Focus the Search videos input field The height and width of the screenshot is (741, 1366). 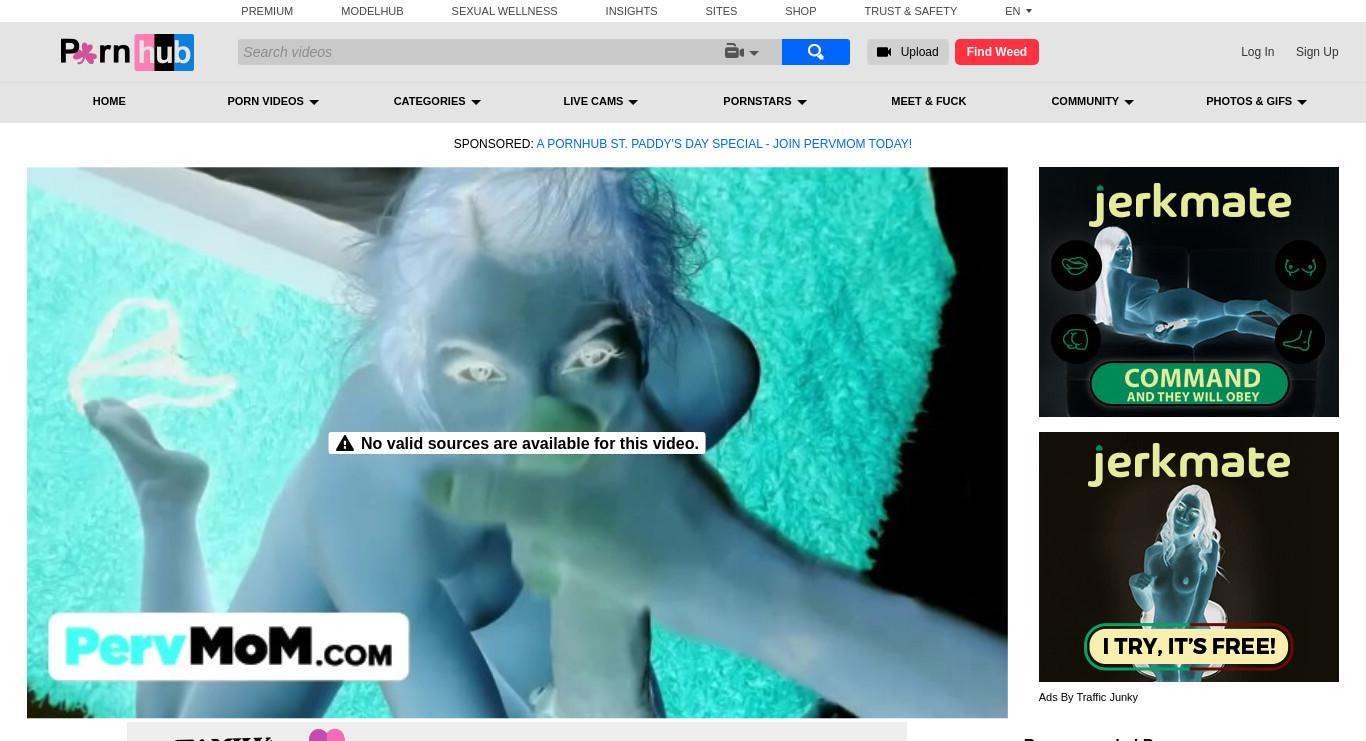point(480,52)
